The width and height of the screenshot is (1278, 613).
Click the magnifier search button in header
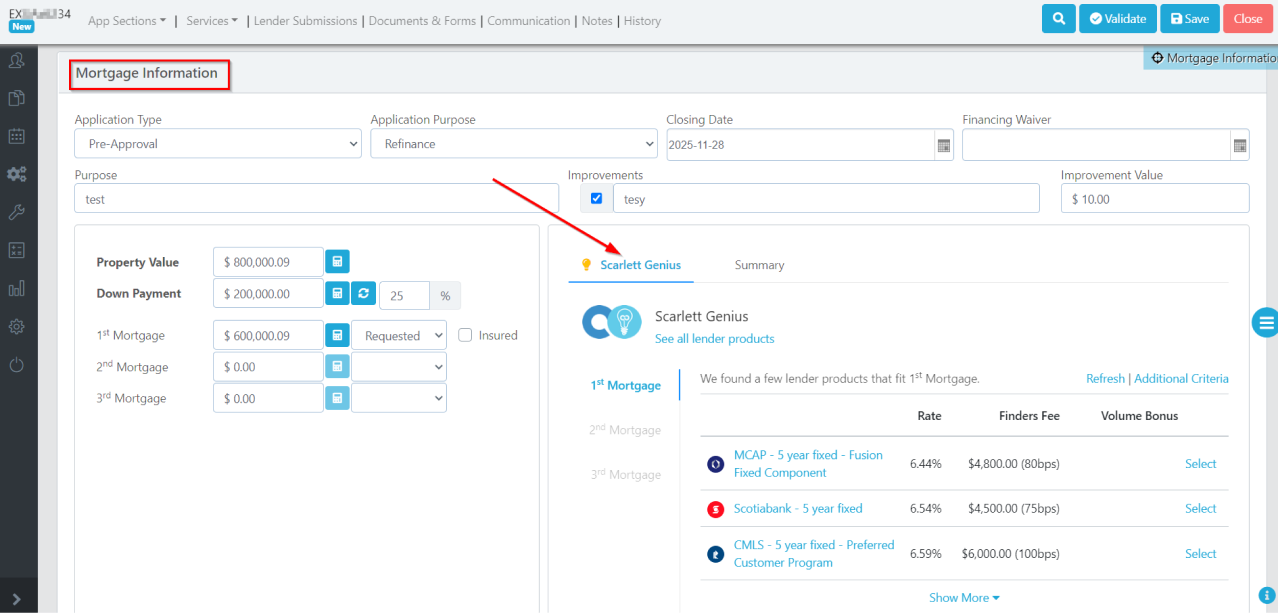(1058, 19)
